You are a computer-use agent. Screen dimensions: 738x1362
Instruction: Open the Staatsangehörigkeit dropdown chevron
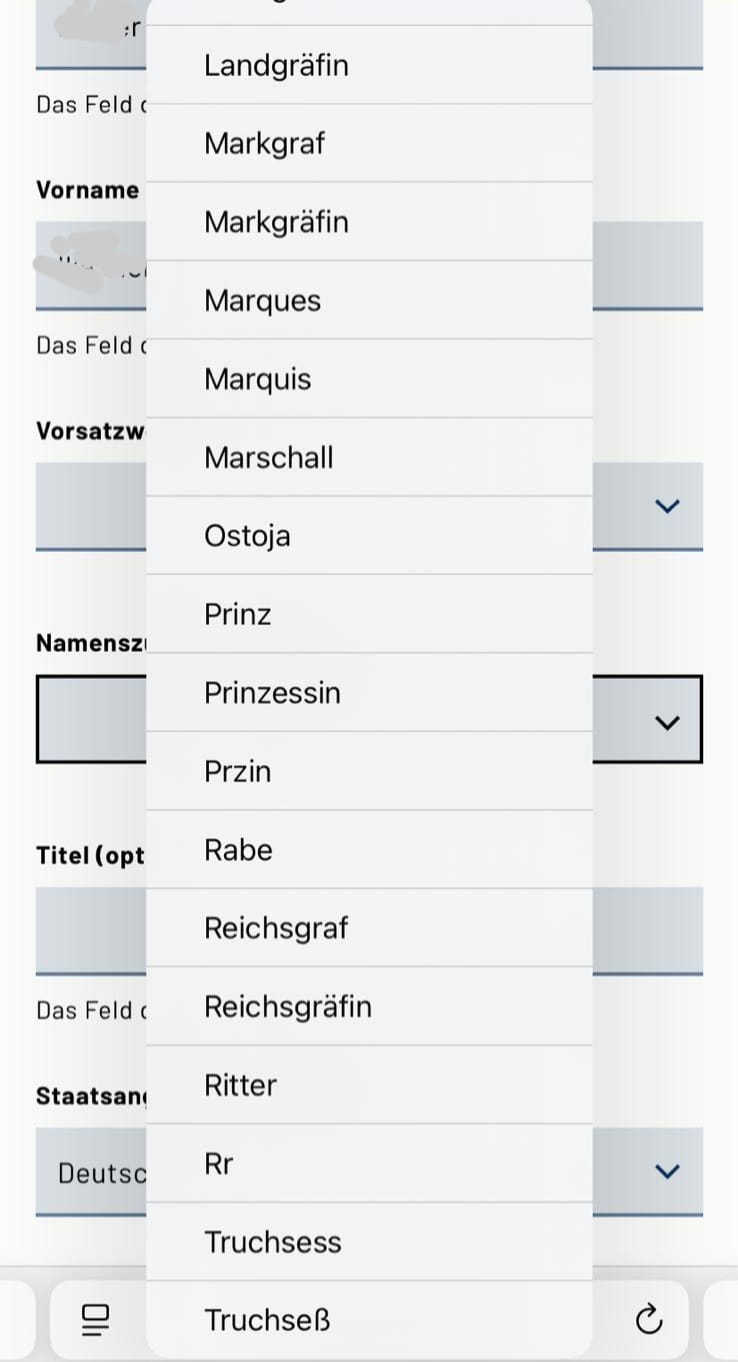tap(666, 1171)
